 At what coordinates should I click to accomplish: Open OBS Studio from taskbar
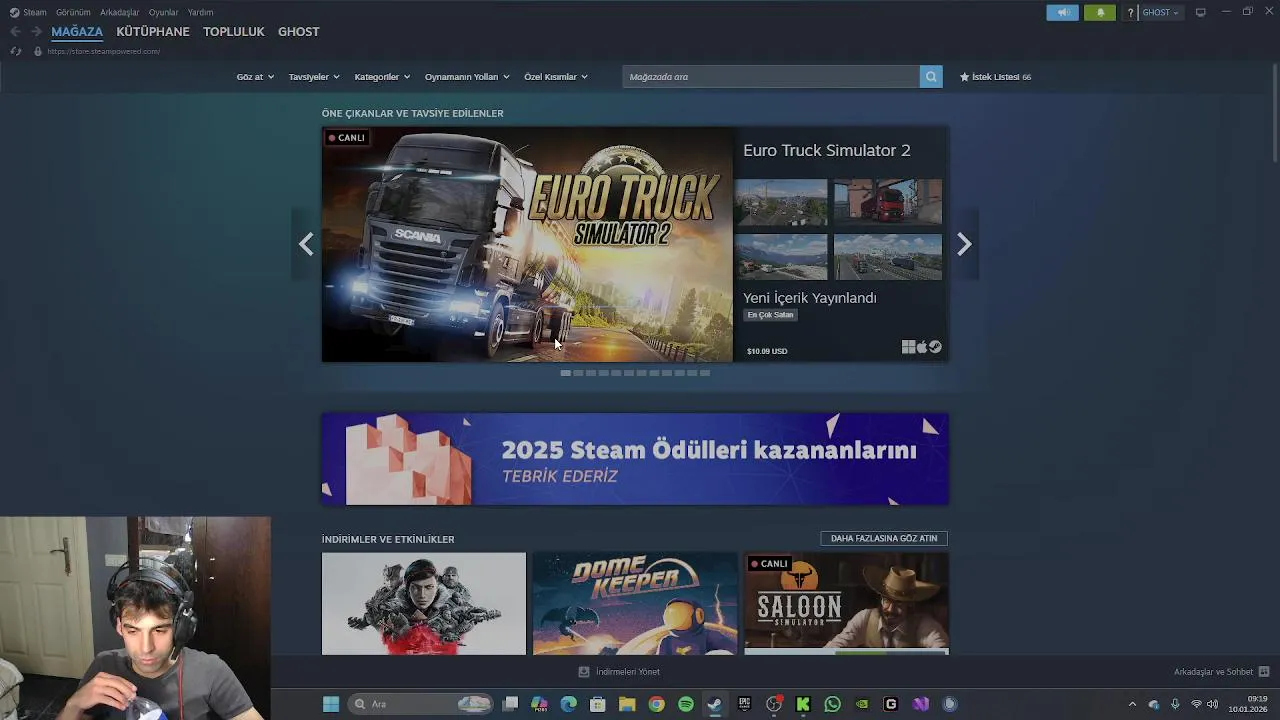tap(773, 704)
